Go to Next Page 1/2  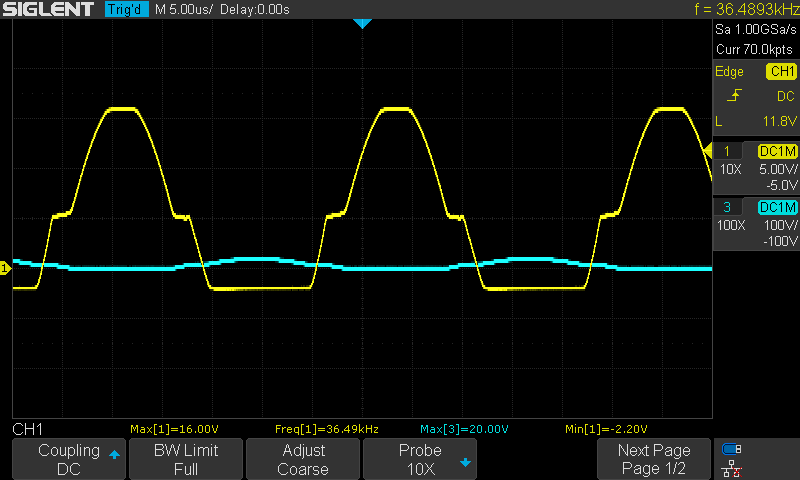654,459
